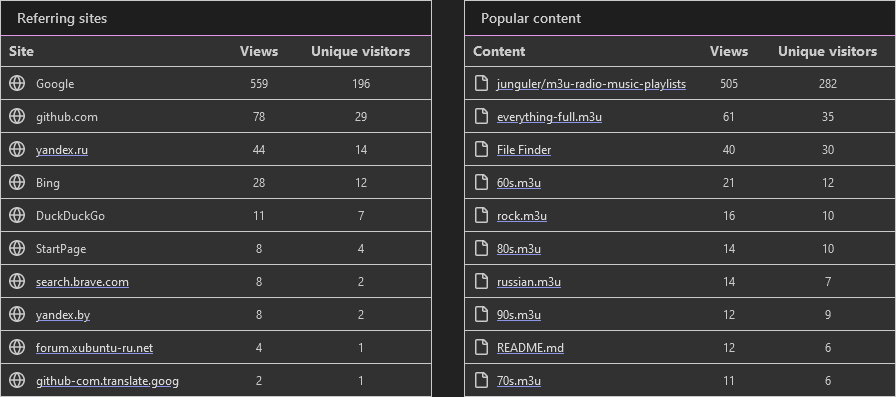Open the yandex.by referrer link

pos(63,315)
